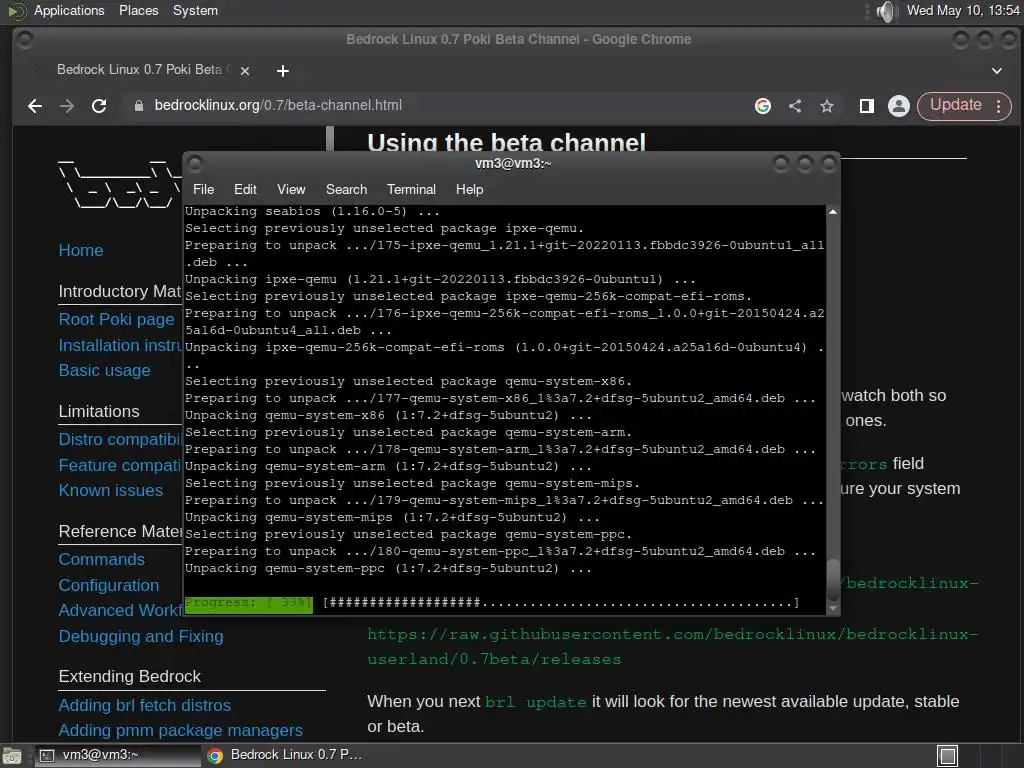Open the Google icon in address bar
The height and width of the screenshot is (768, 1024).
[763, 106]
